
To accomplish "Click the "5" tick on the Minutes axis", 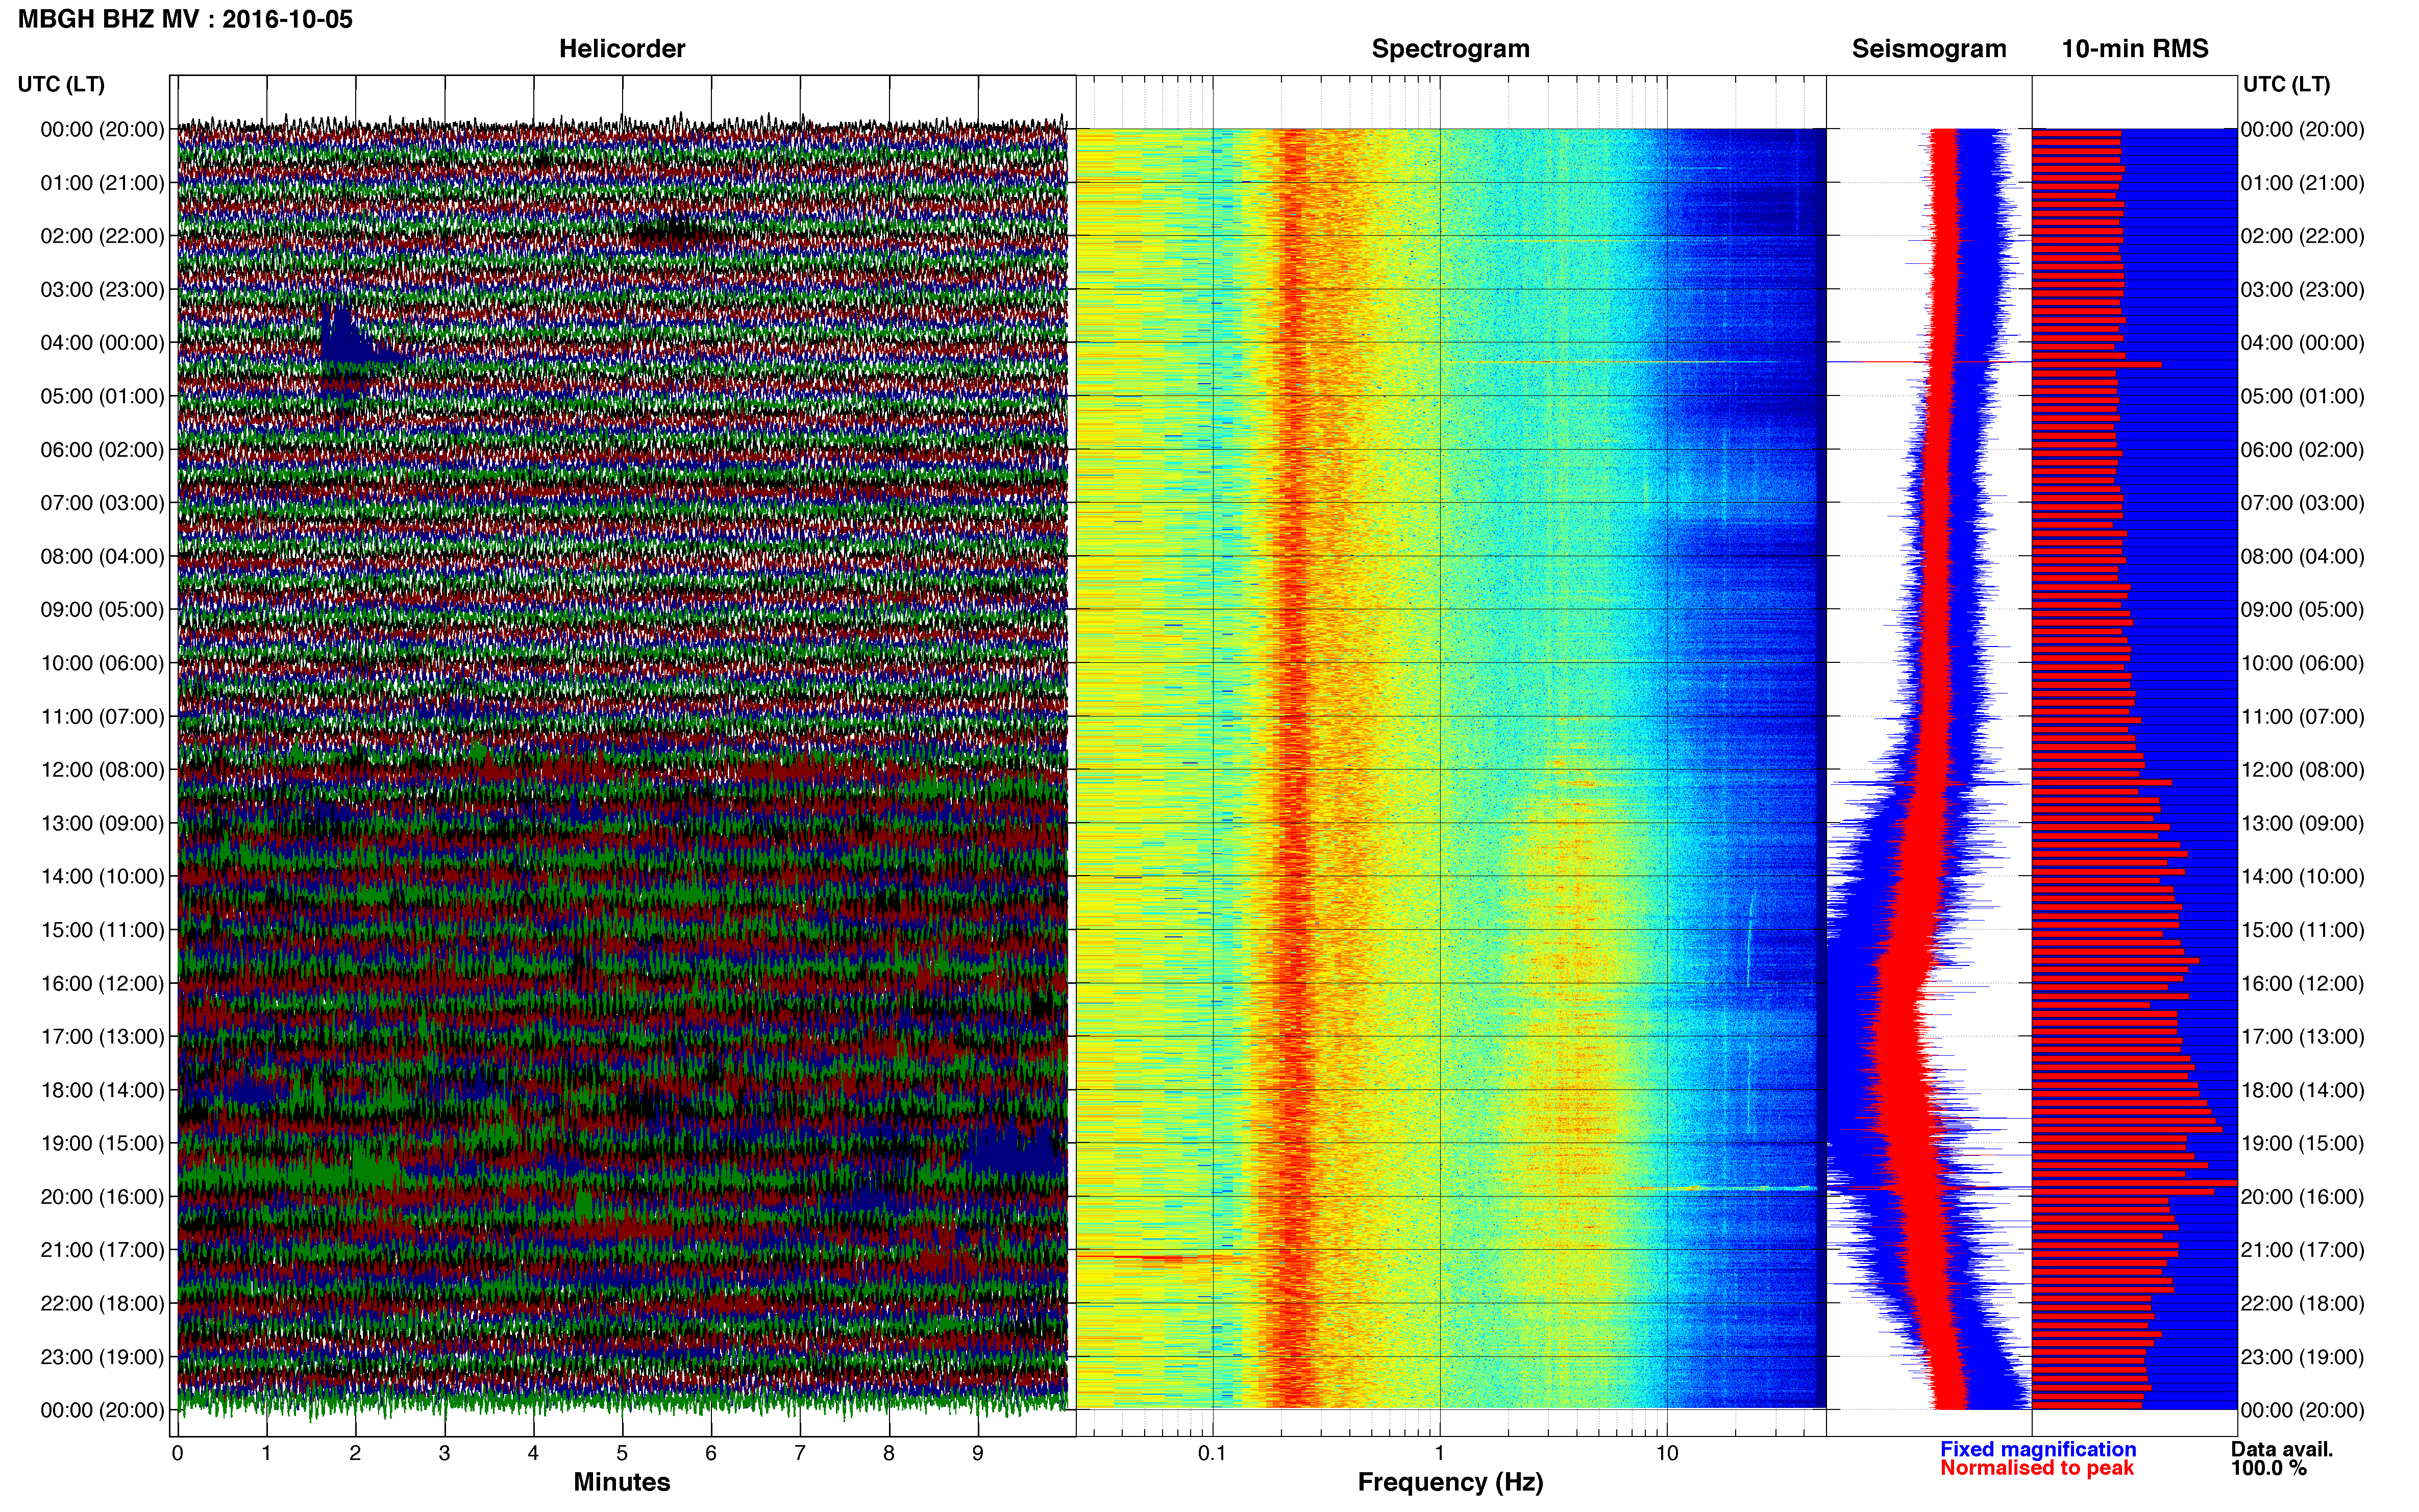I will click(622, 1454).
